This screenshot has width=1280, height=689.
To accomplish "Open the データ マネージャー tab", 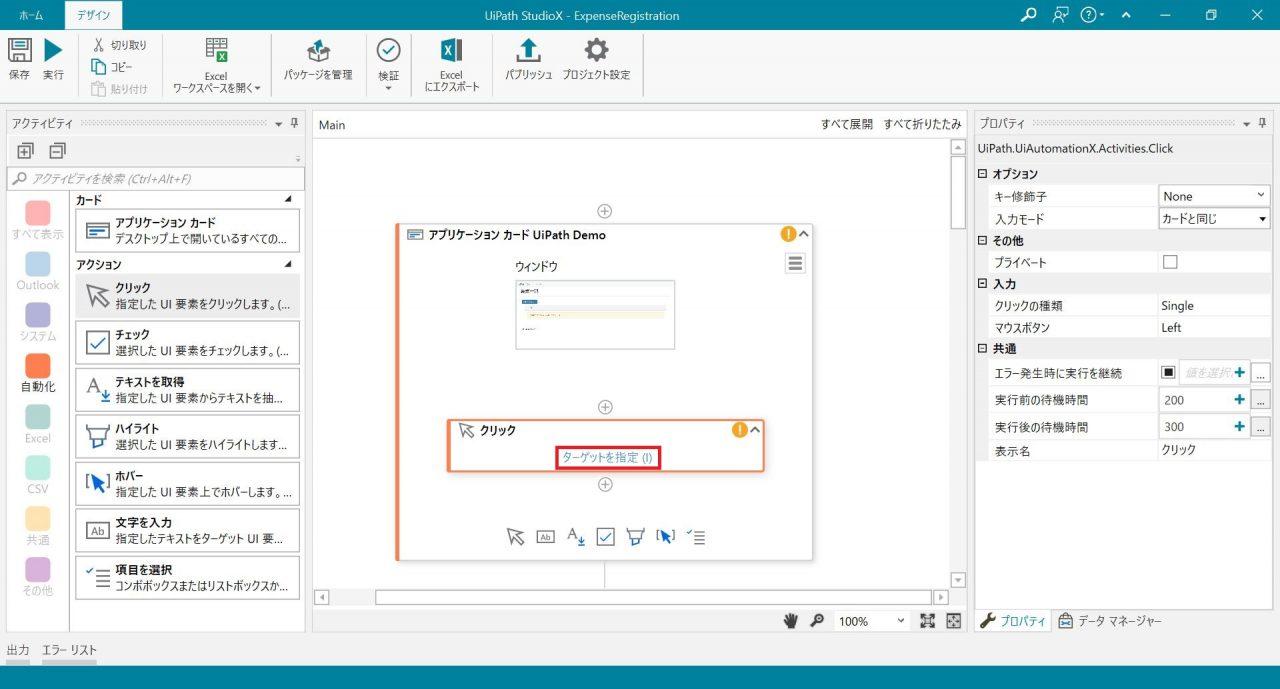I will pos(1111,621).
